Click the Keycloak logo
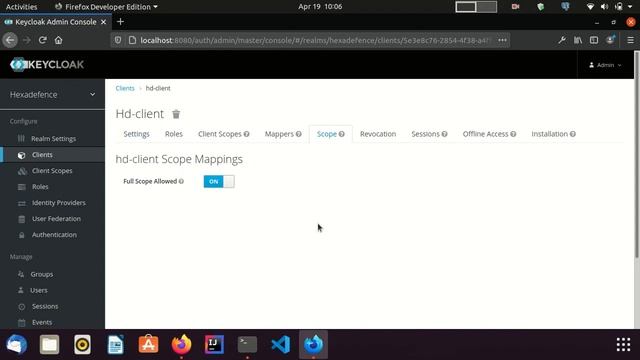This screenshot has width=640, height=360. pyautogui.click(x=47, y=64)
